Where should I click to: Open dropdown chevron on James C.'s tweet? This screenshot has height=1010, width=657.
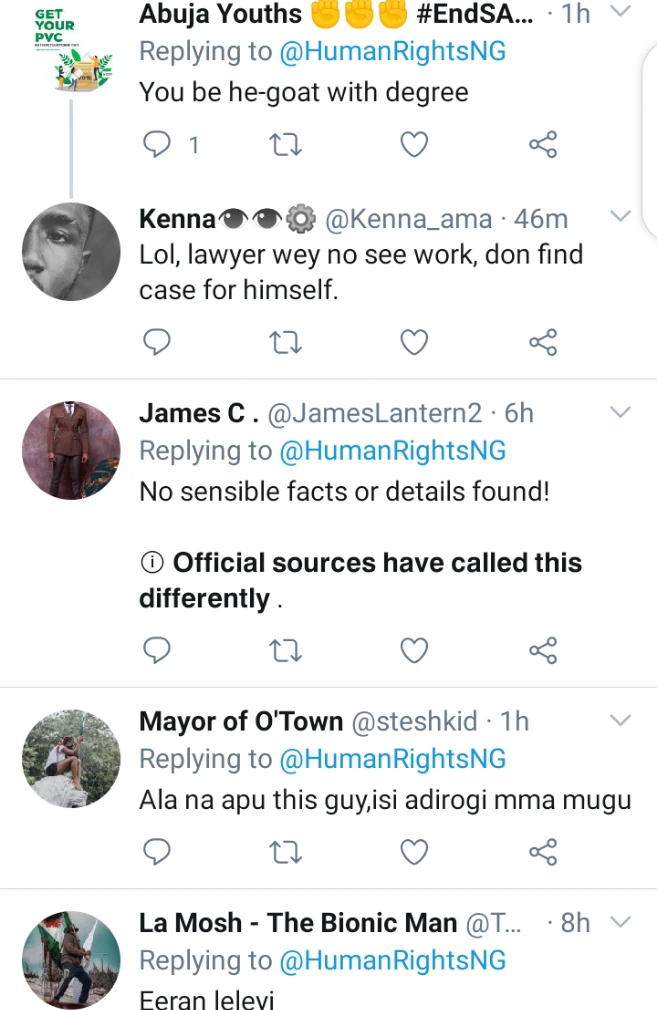(620, 412)
